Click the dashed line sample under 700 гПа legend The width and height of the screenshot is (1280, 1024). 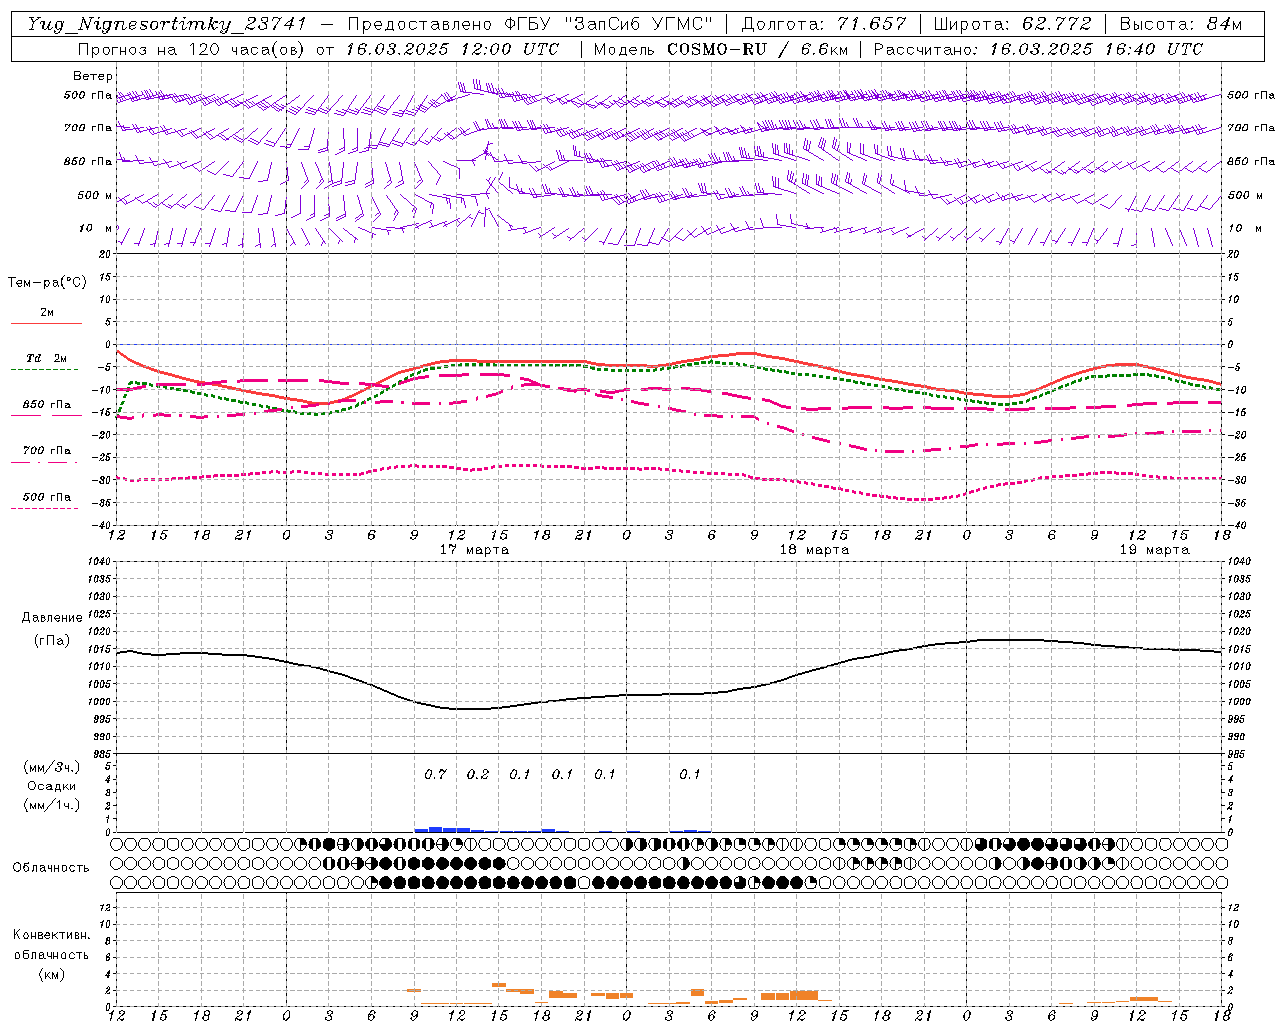point(44,462)
